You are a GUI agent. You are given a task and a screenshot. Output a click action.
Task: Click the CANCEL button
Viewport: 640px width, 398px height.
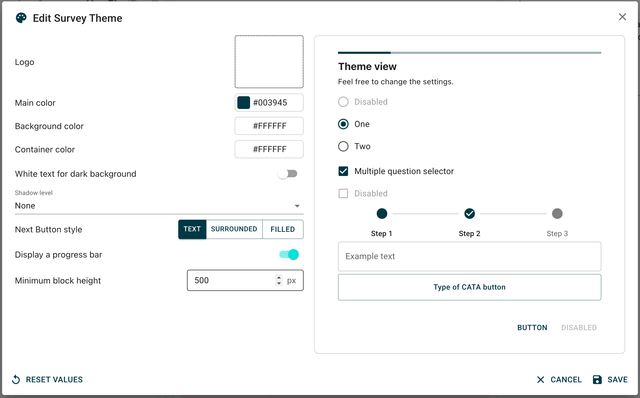[x=559, y=380]
